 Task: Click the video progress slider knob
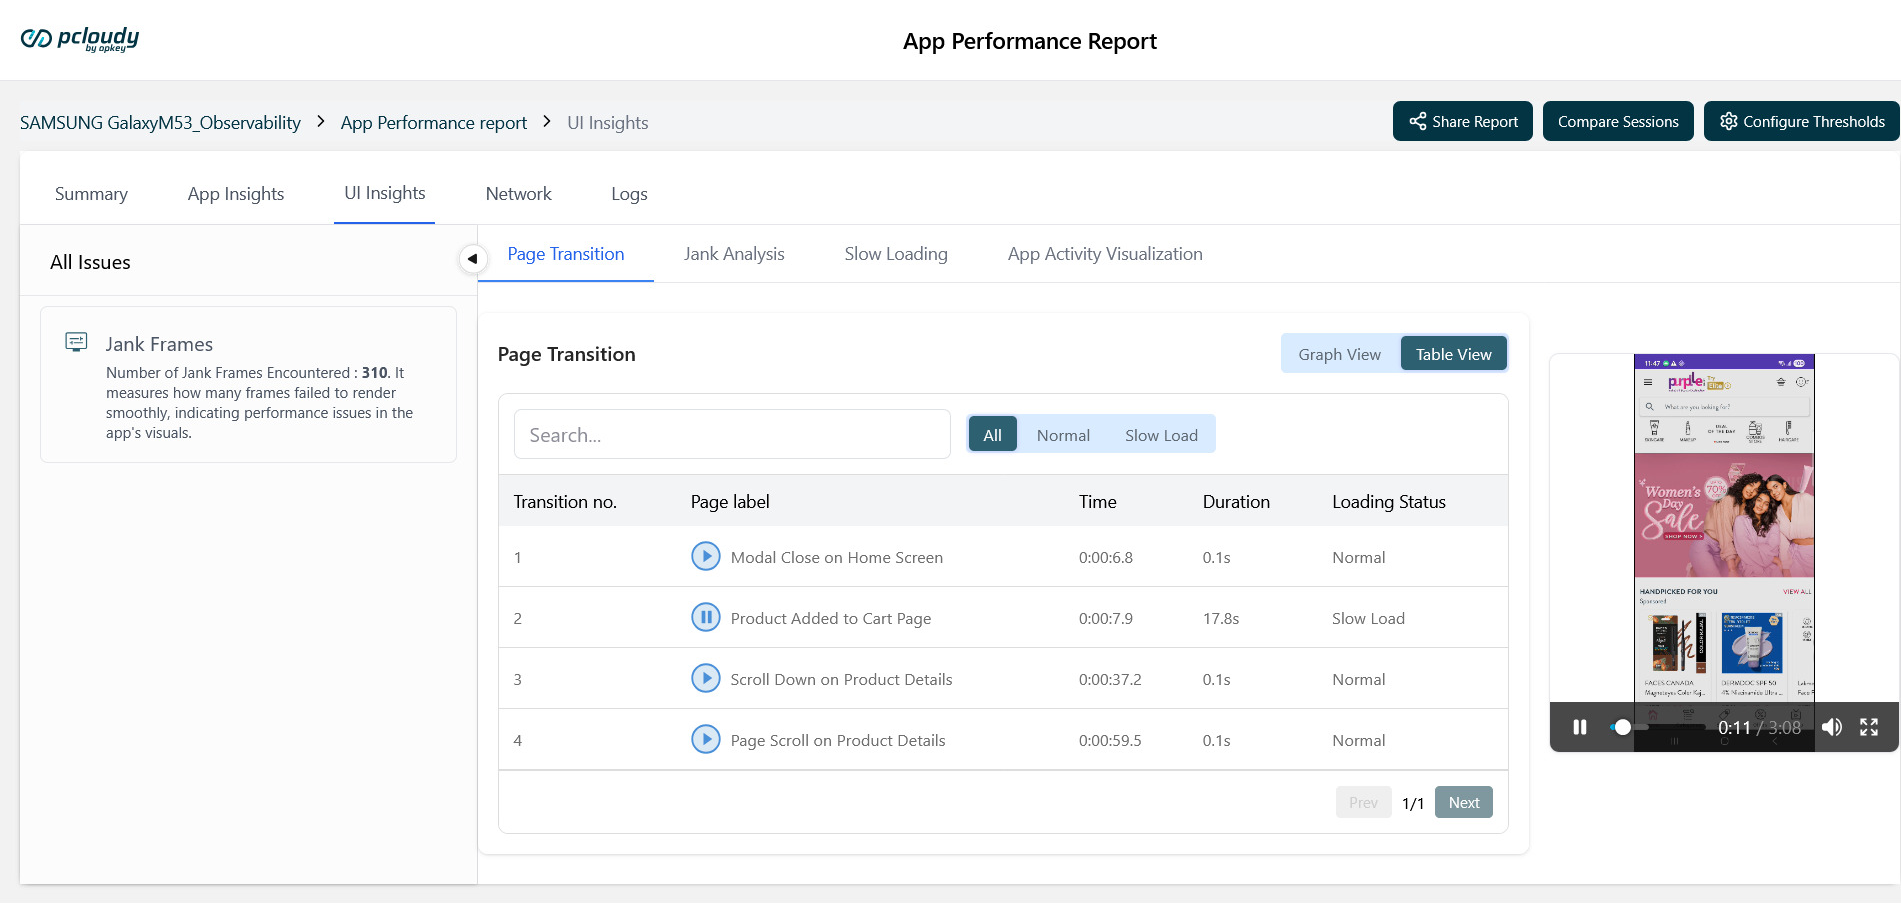pyautogui.click(x=1622, y=727)
